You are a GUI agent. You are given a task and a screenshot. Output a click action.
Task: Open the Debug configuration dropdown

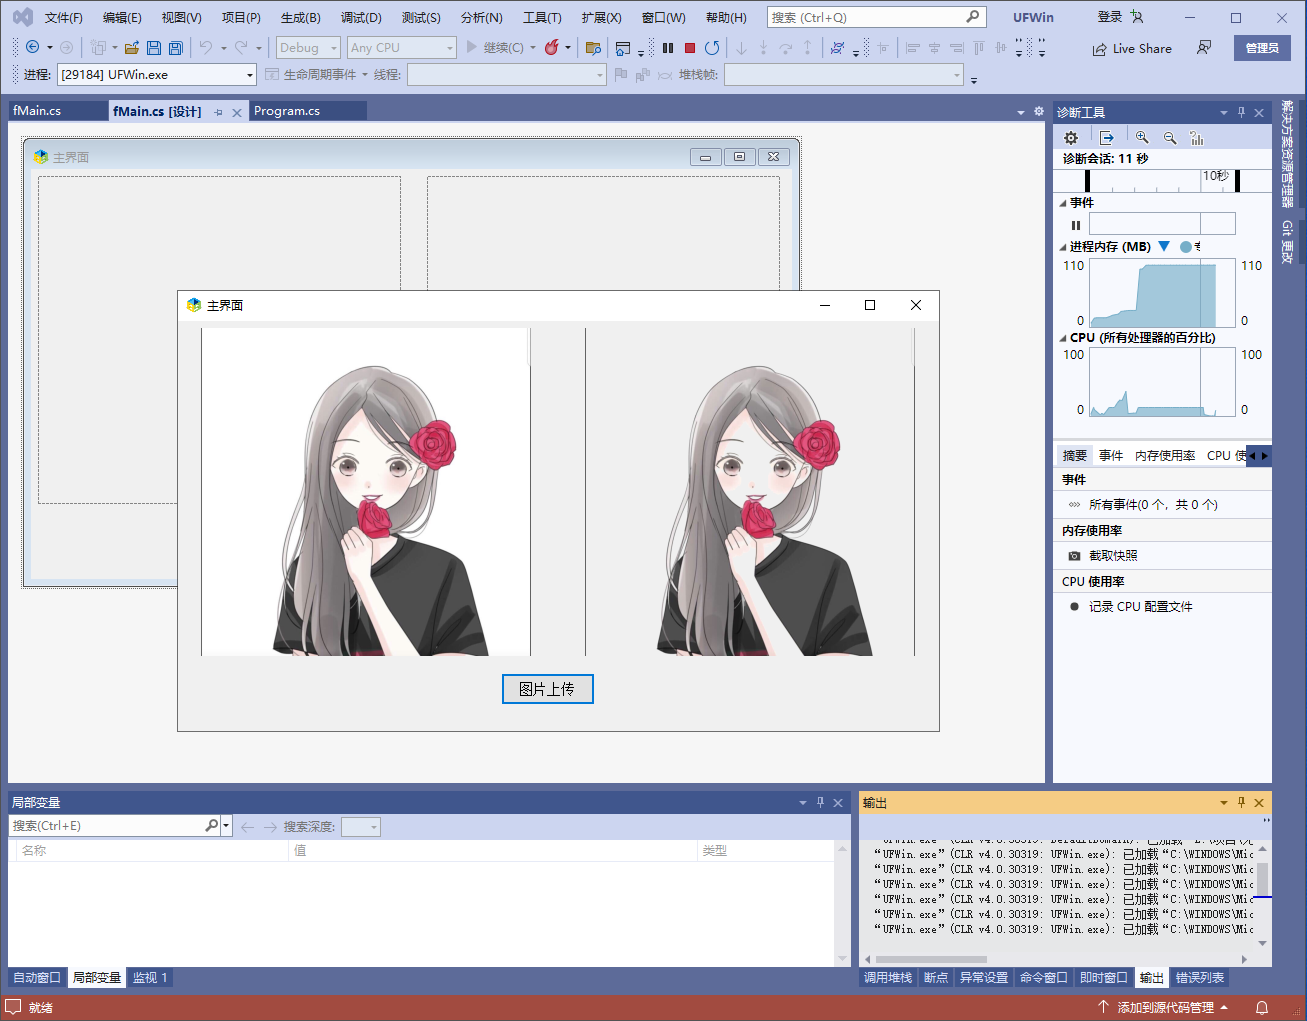coord(308,48)
